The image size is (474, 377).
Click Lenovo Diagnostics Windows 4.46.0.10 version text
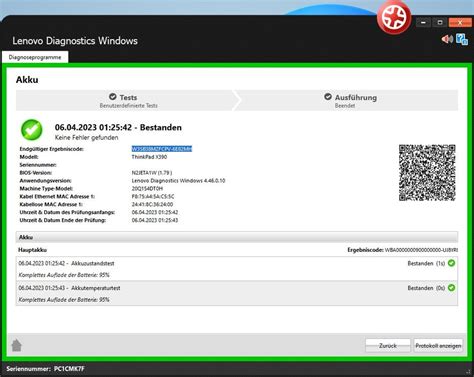178,181
